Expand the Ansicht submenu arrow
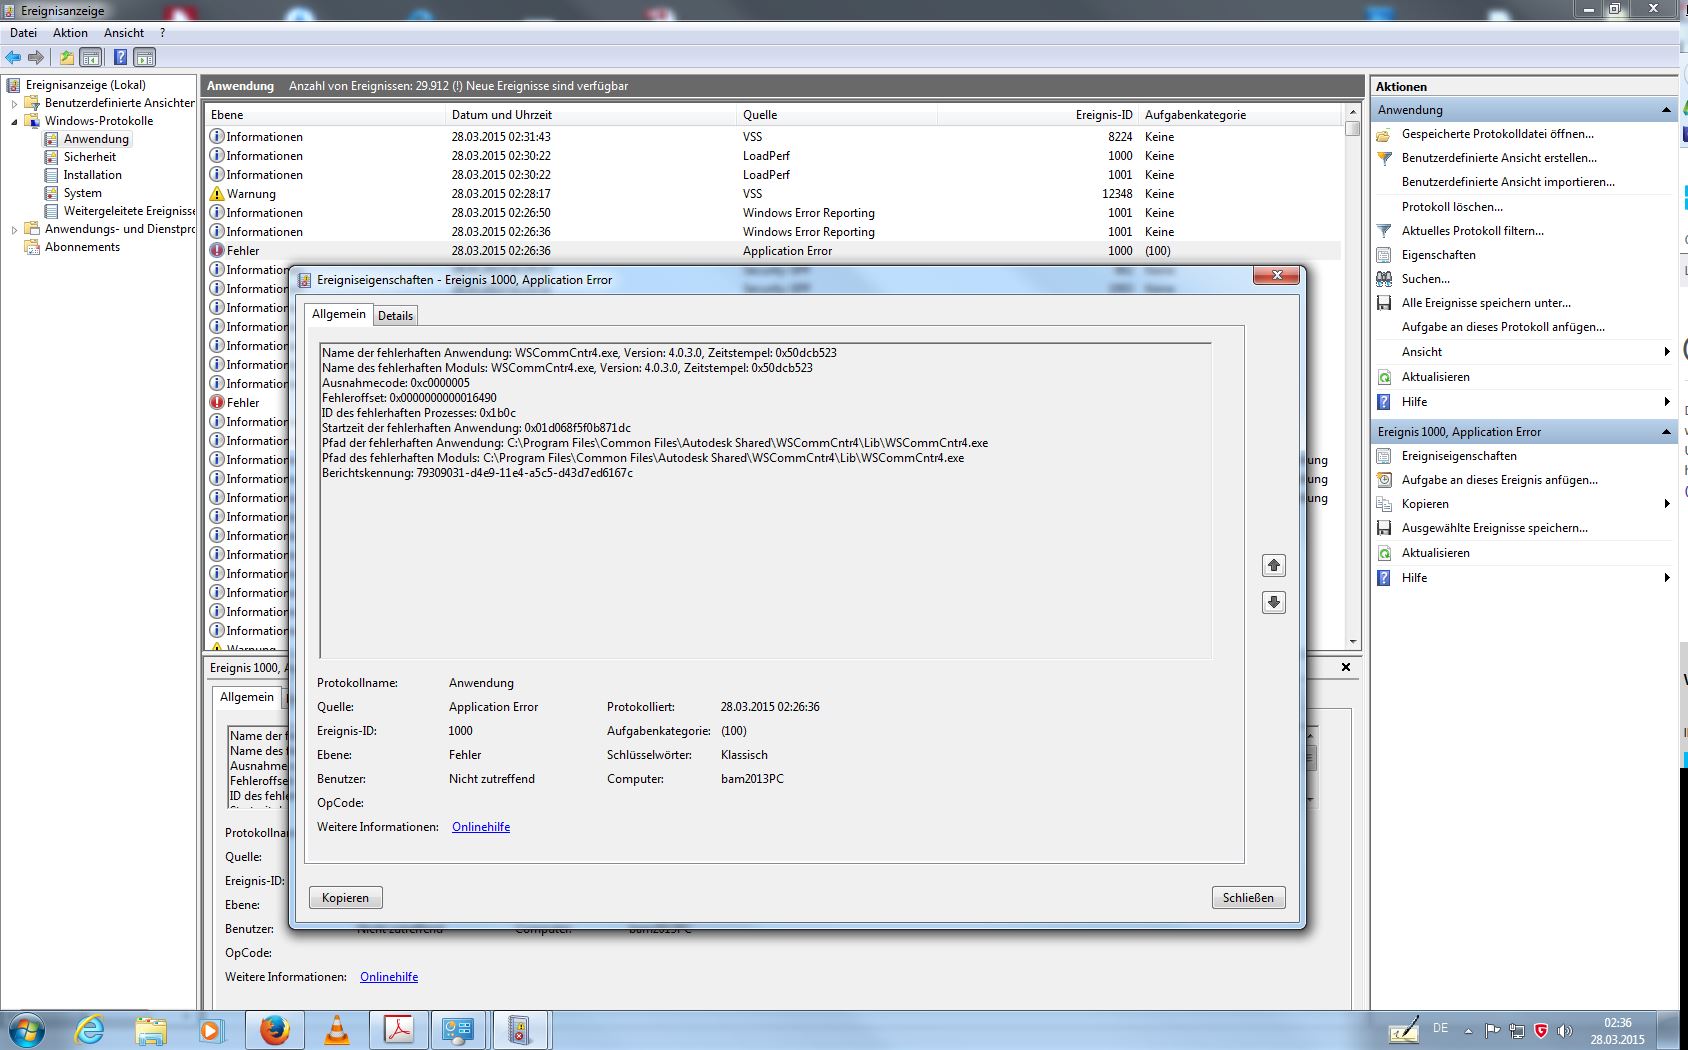This screenshot has width=1688, height=1050. point(1667,352)
